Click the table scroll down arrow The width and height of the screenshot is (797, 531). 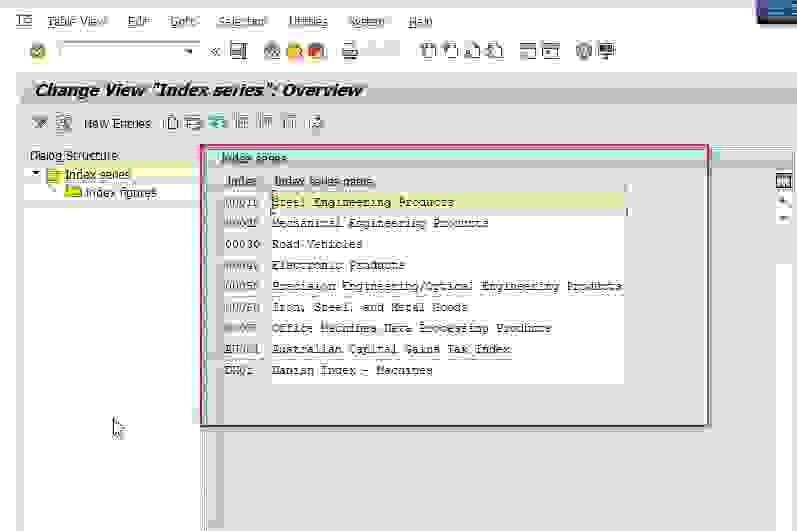click(x=784, y=217)
